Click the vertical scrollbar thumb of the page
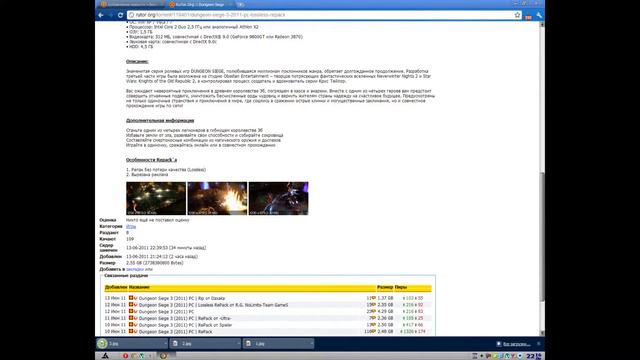Screen dimensions: 640x360 pyautogui.click(x=542, y=237)
